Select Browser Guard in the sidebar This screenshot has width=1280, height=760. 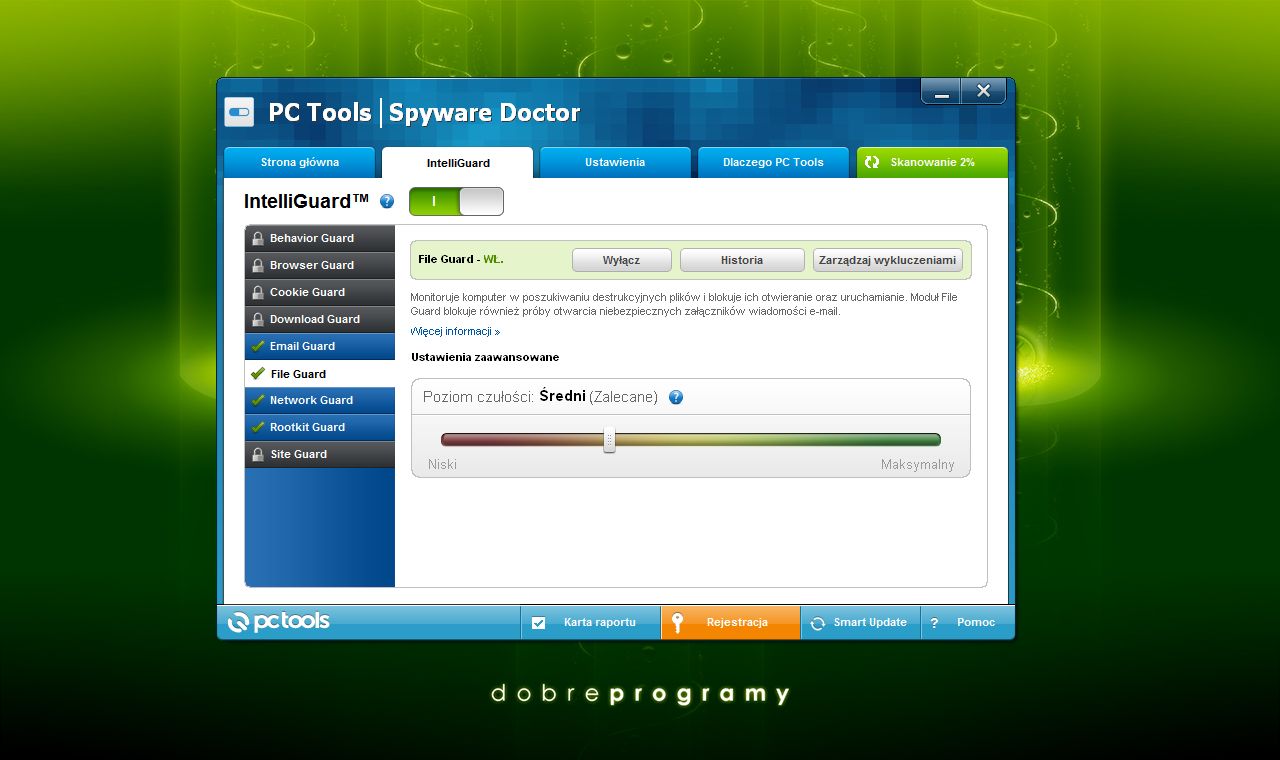point(320,265)
